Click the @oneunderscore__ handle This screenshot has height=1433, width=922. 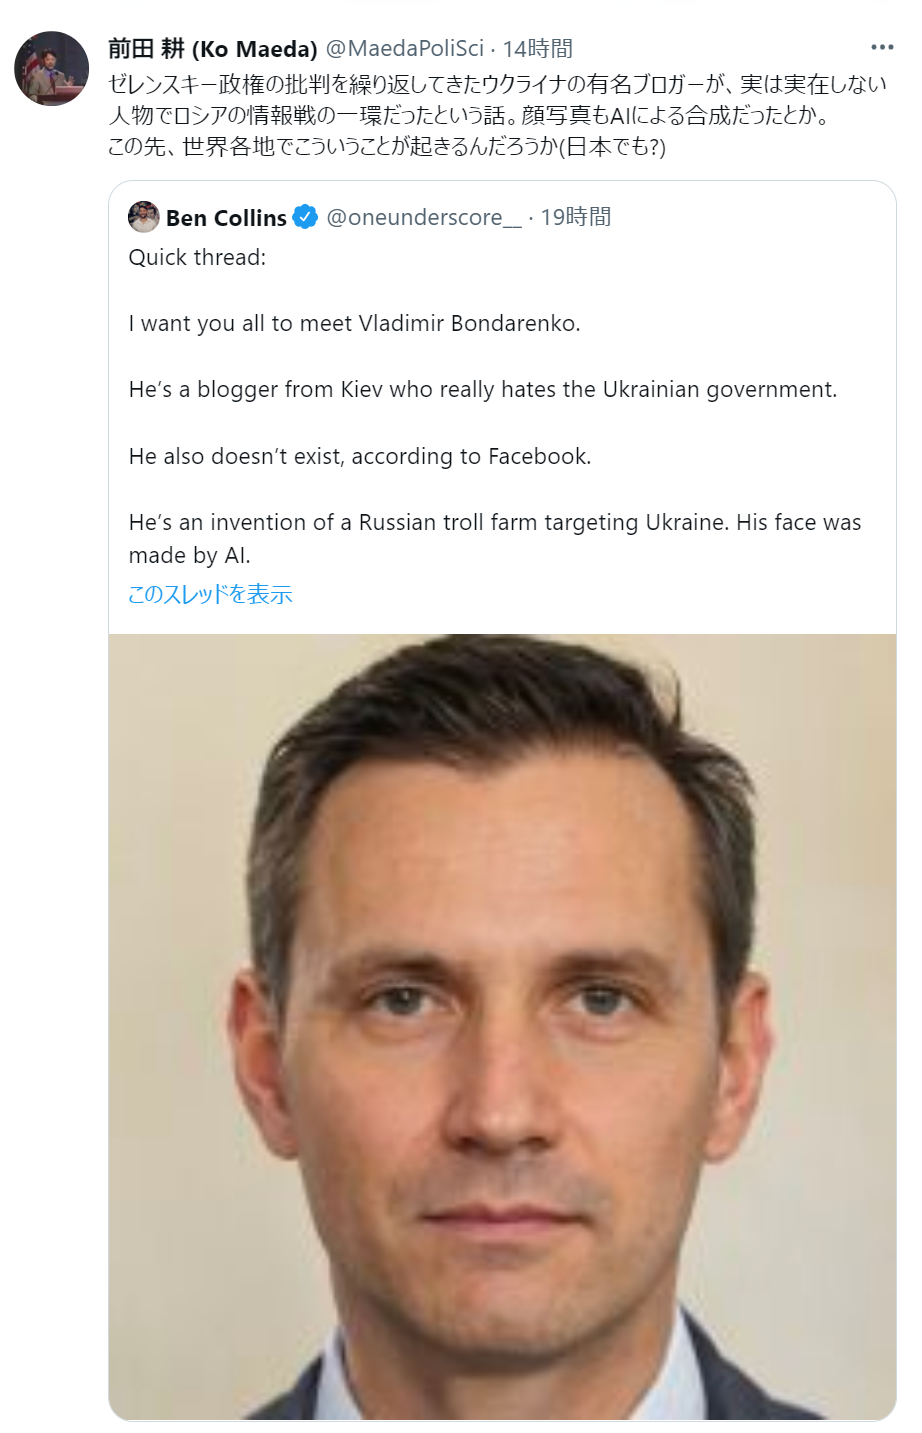point(424,218)
